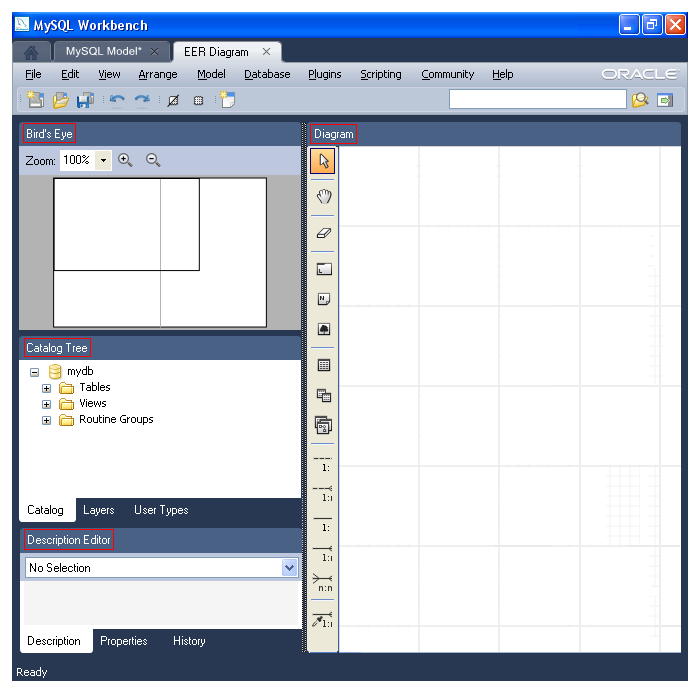Select the routine group tool
This screenshot has width=696, height=692.
coord(324,425)
